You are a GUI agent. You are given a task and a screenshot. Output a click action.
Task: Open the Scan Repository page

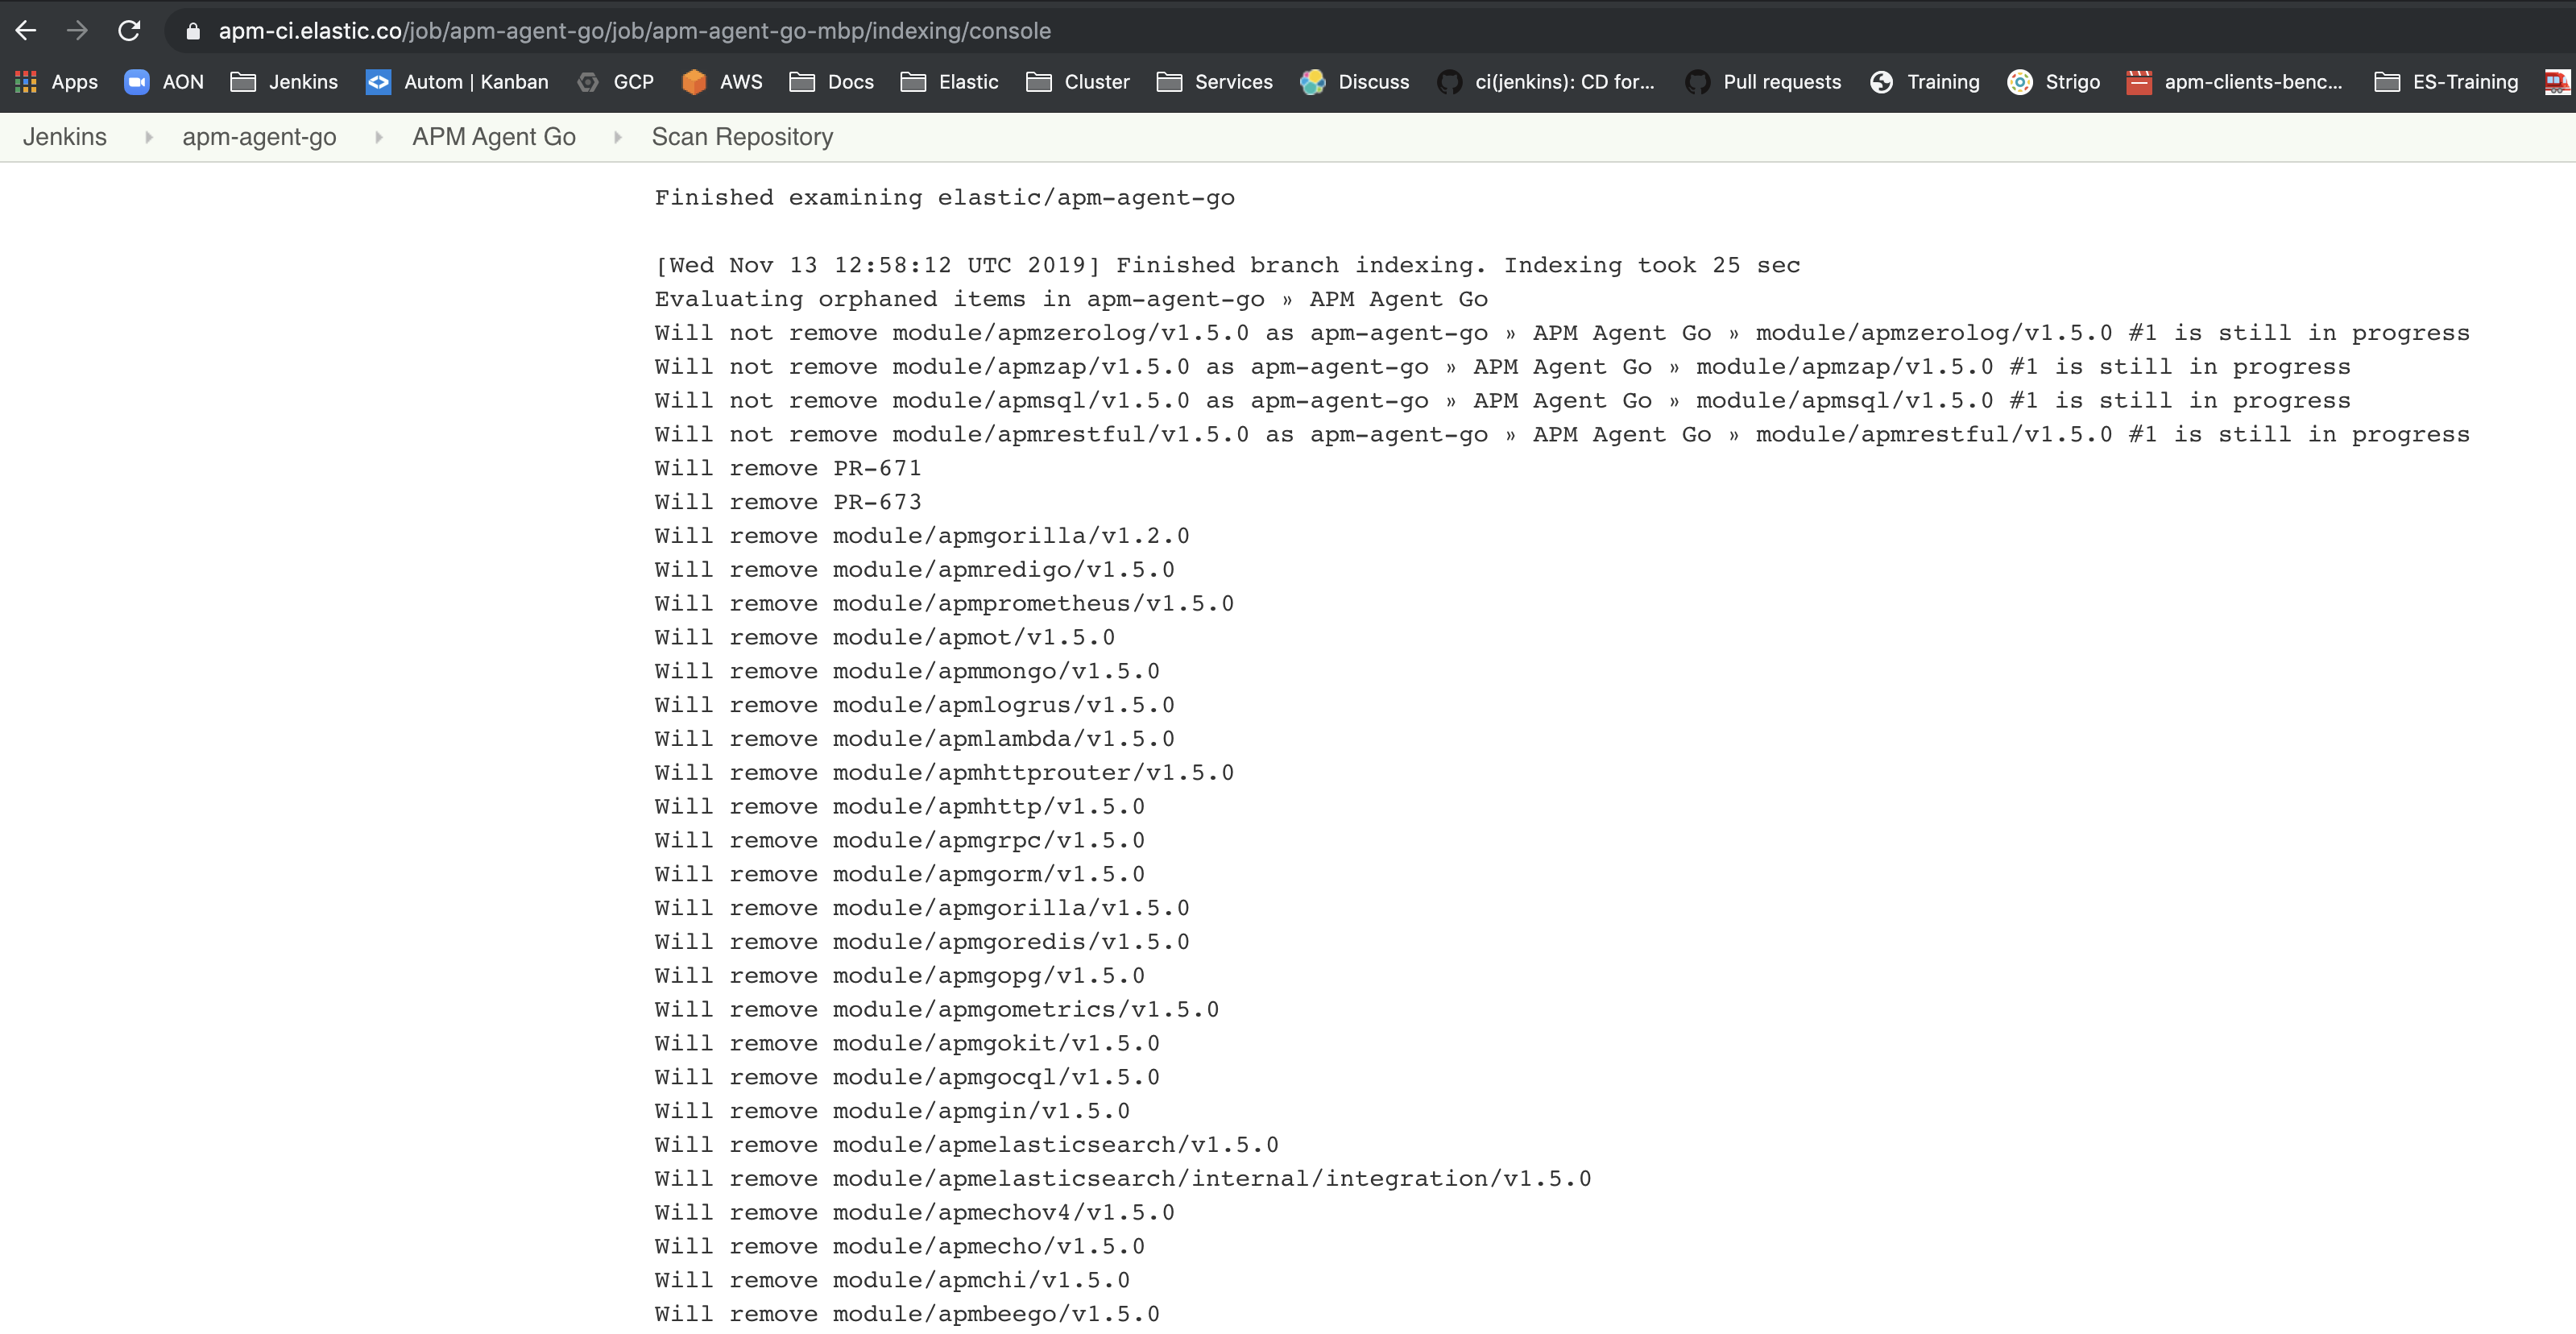[x=741, y=137]
